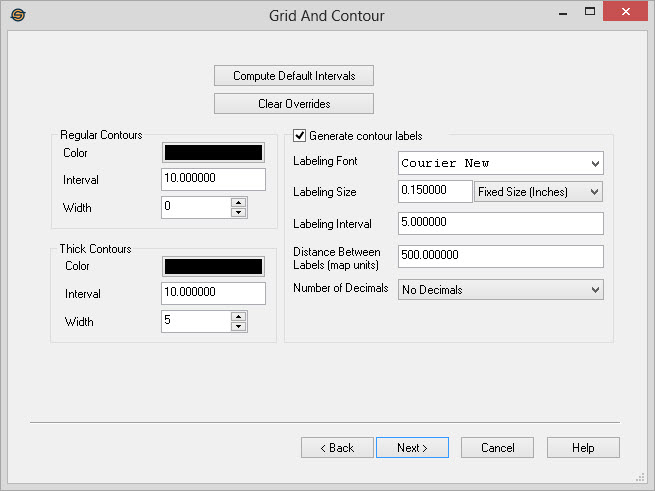
Task: Decrease Regular Contours width with down arrow
Action: pyautogui.click(x=238, y=212)
